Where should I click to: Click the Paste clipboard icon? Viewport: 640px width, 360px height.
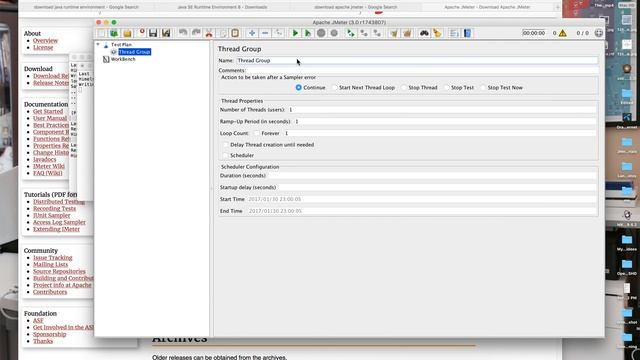(x=235, y=33)
